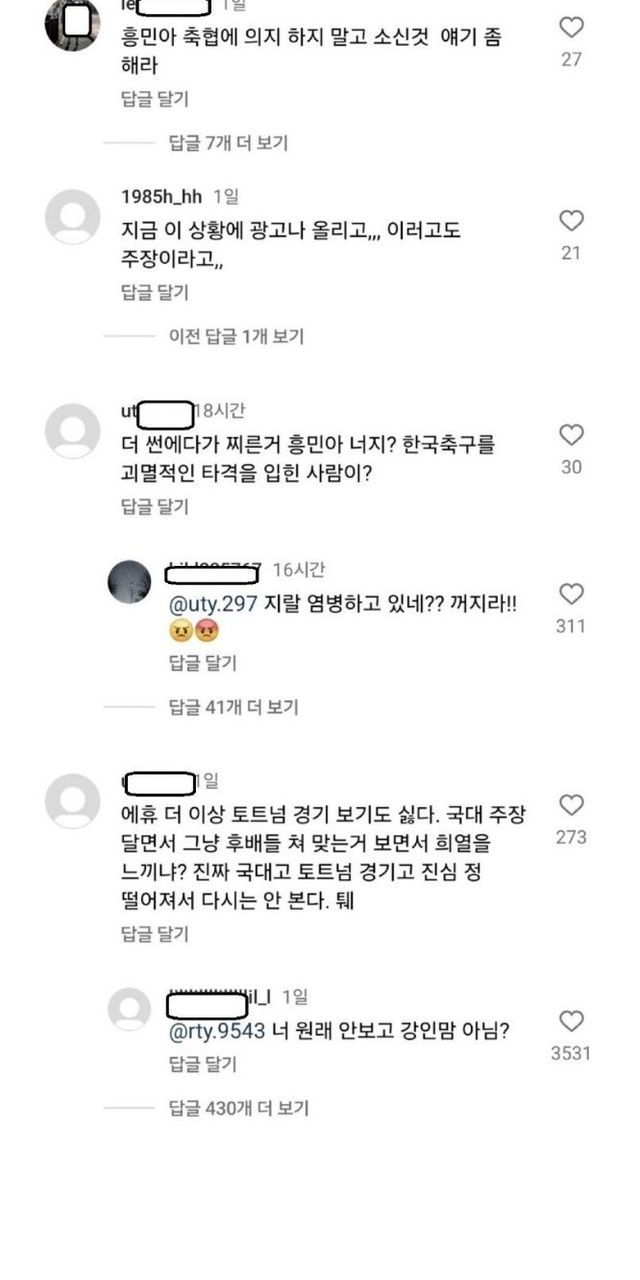The width and height of the screenshot is (640, 1280).
Task: Tap 답글 달기 under the 토트넘 경기 comment
Action: (x=154, y=935)
